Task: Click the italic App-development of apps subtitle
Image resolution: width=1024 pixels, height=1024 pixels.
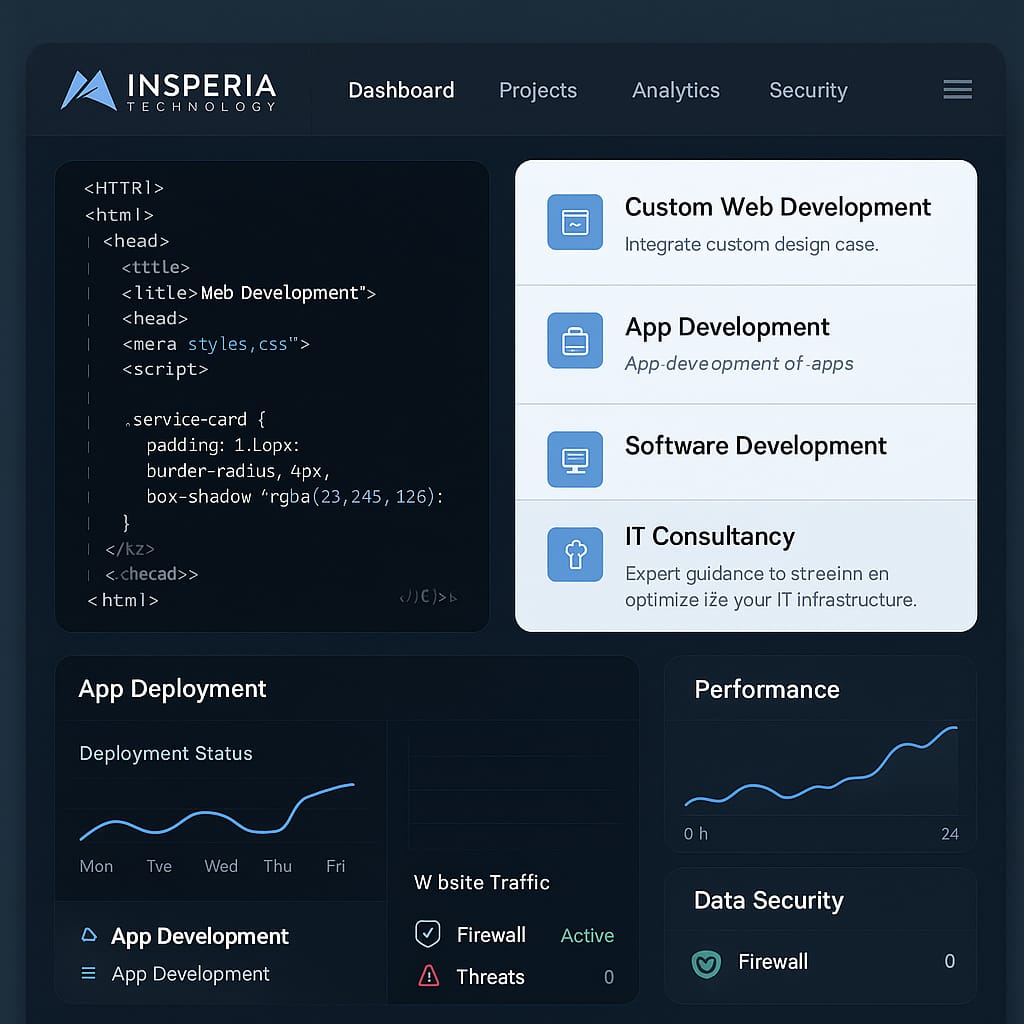Action: point(739,363)
